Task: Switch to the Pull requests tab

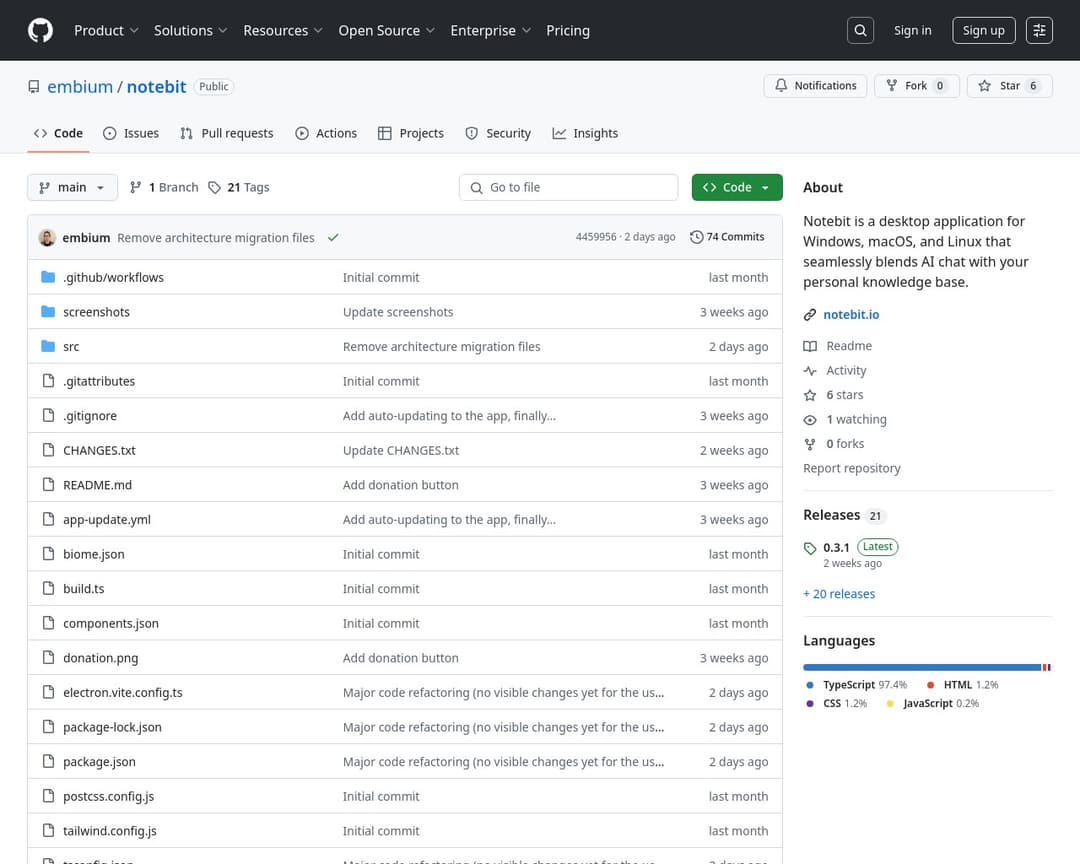Action: pyautogui.click(x=227, y=133)
